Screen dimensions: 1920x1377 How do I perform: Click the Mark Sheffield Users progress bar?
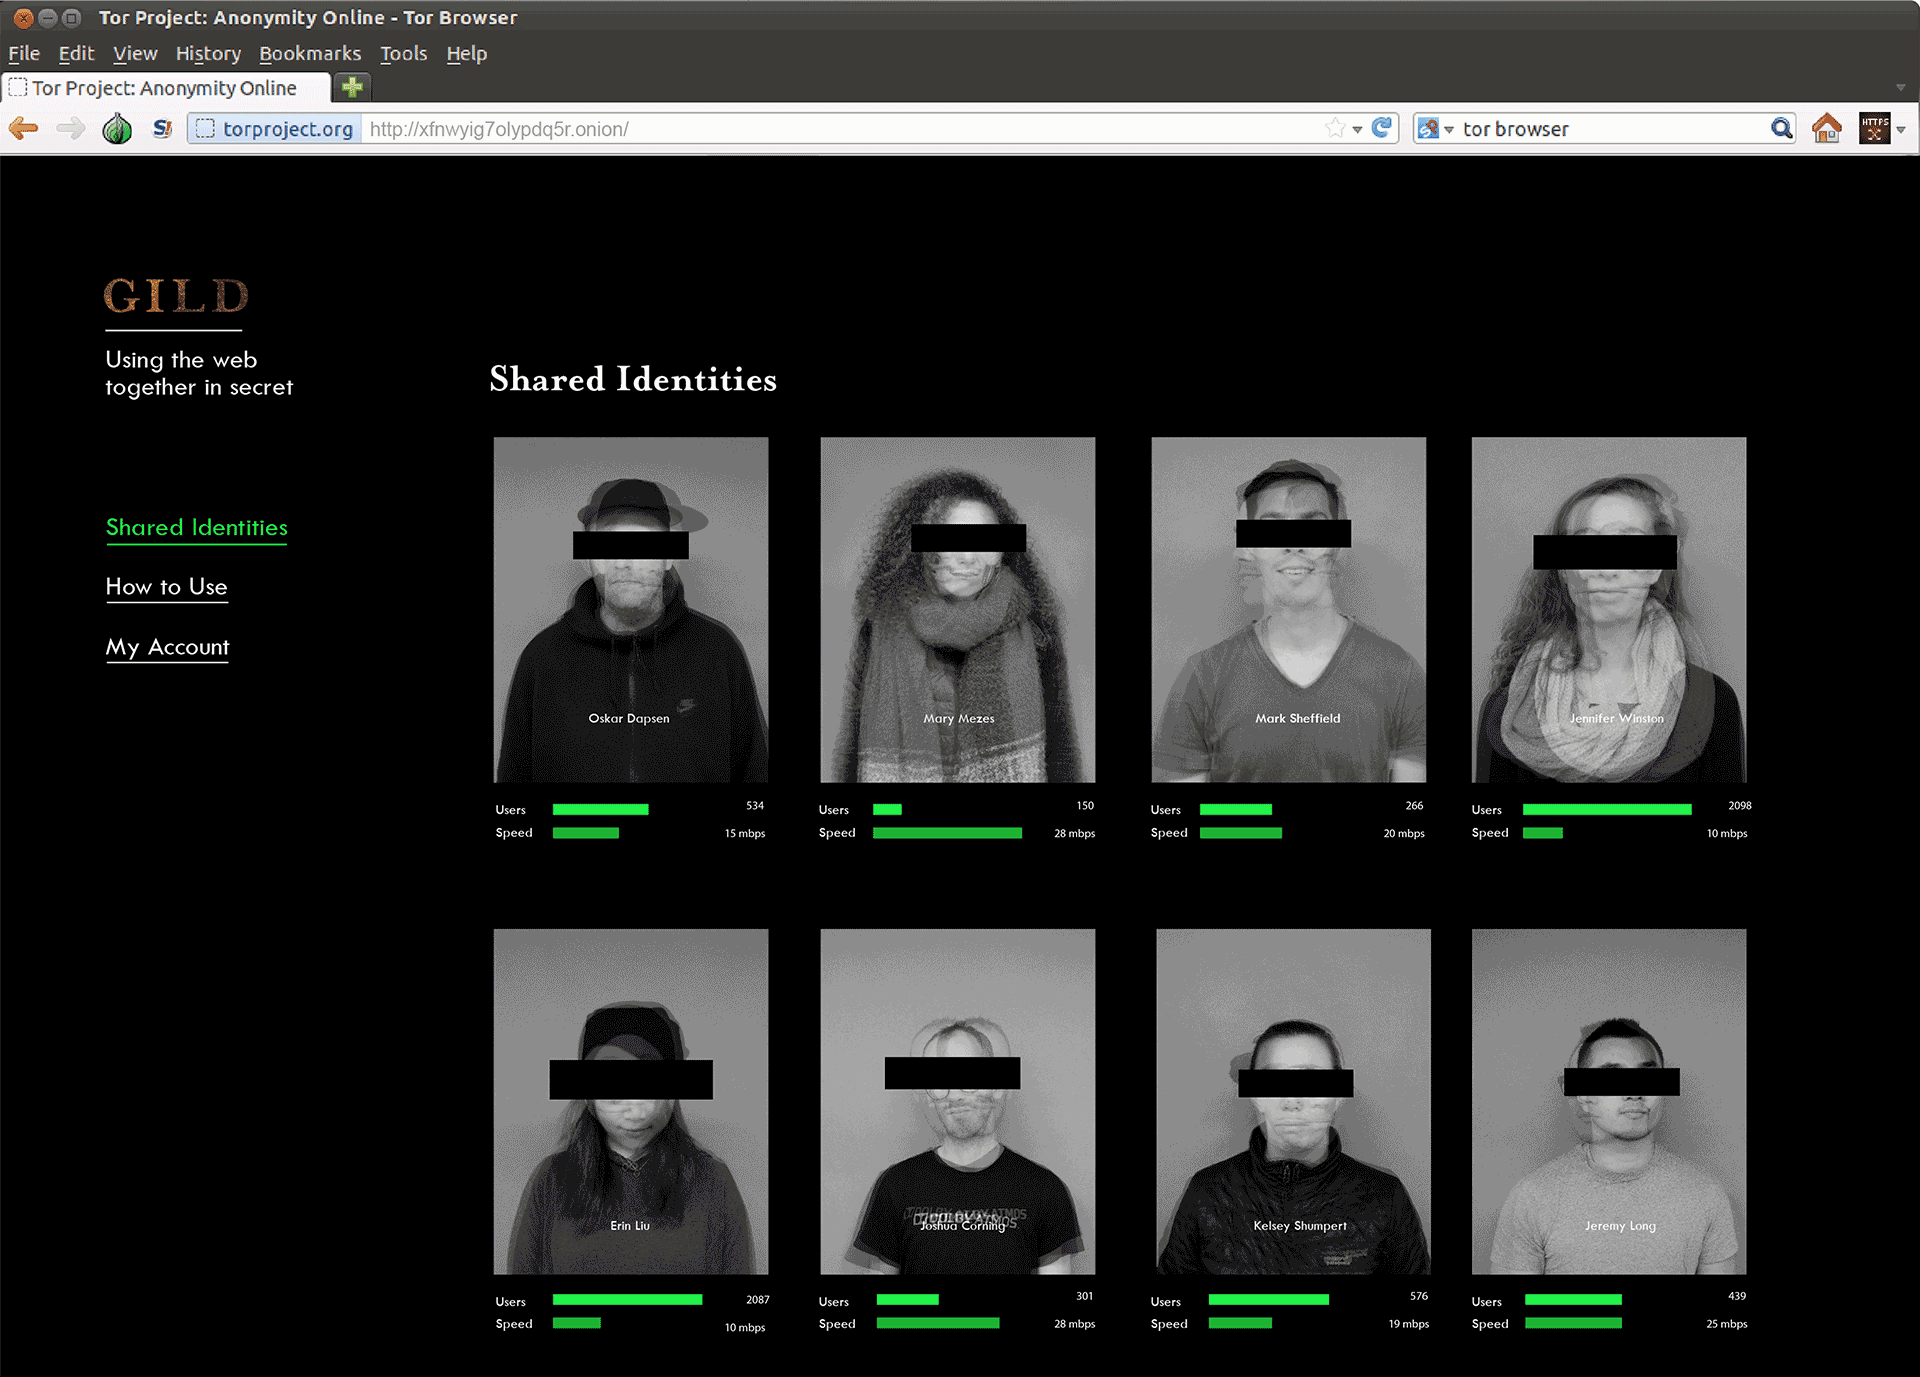tap(1236, 809)
